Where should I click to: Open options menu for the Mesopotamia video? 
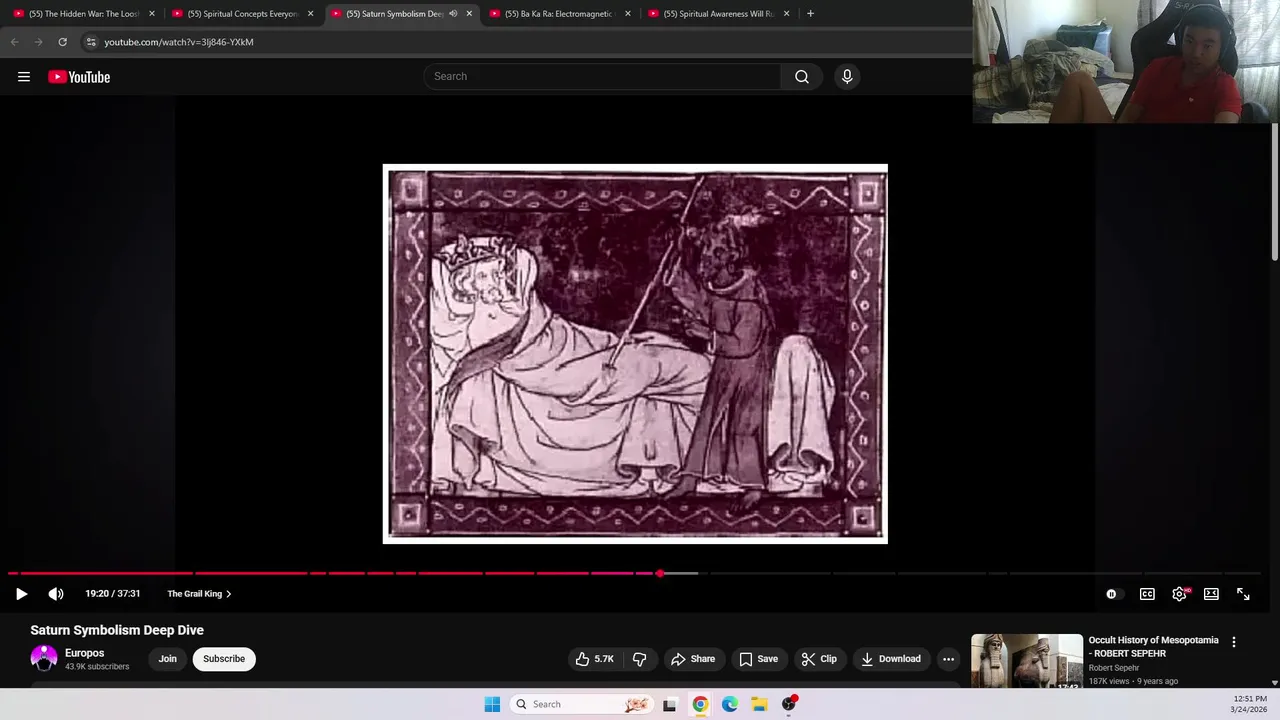[1234, 642]
